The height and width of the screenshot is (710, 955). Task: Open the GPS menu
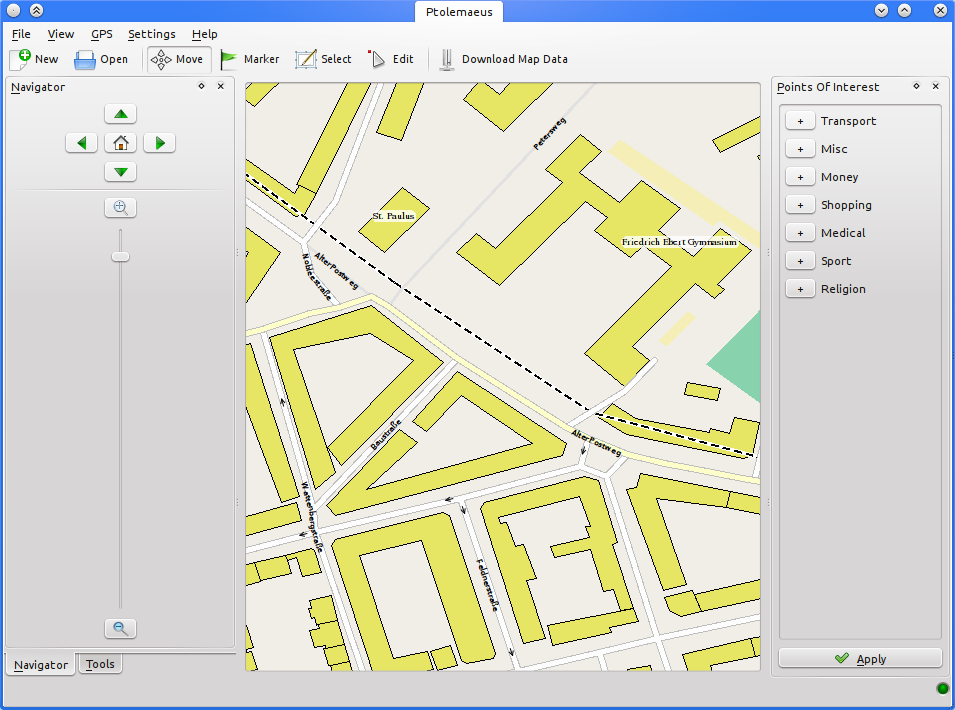pos(101,34)
